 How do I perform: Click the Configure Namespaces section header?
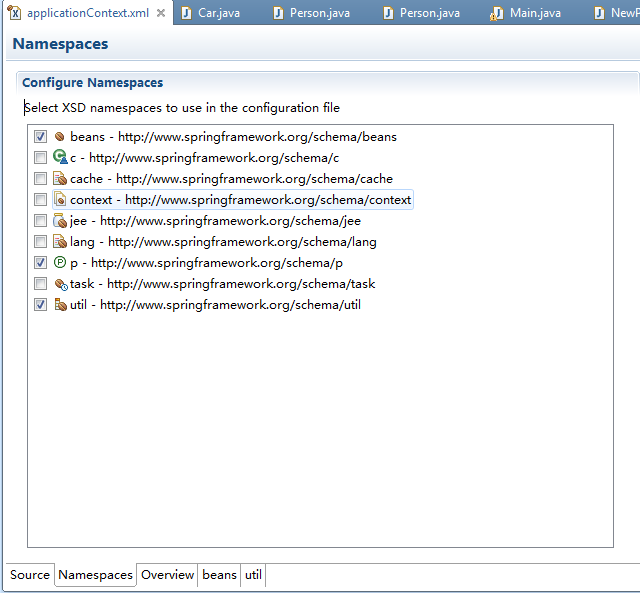tap(93, 82)
